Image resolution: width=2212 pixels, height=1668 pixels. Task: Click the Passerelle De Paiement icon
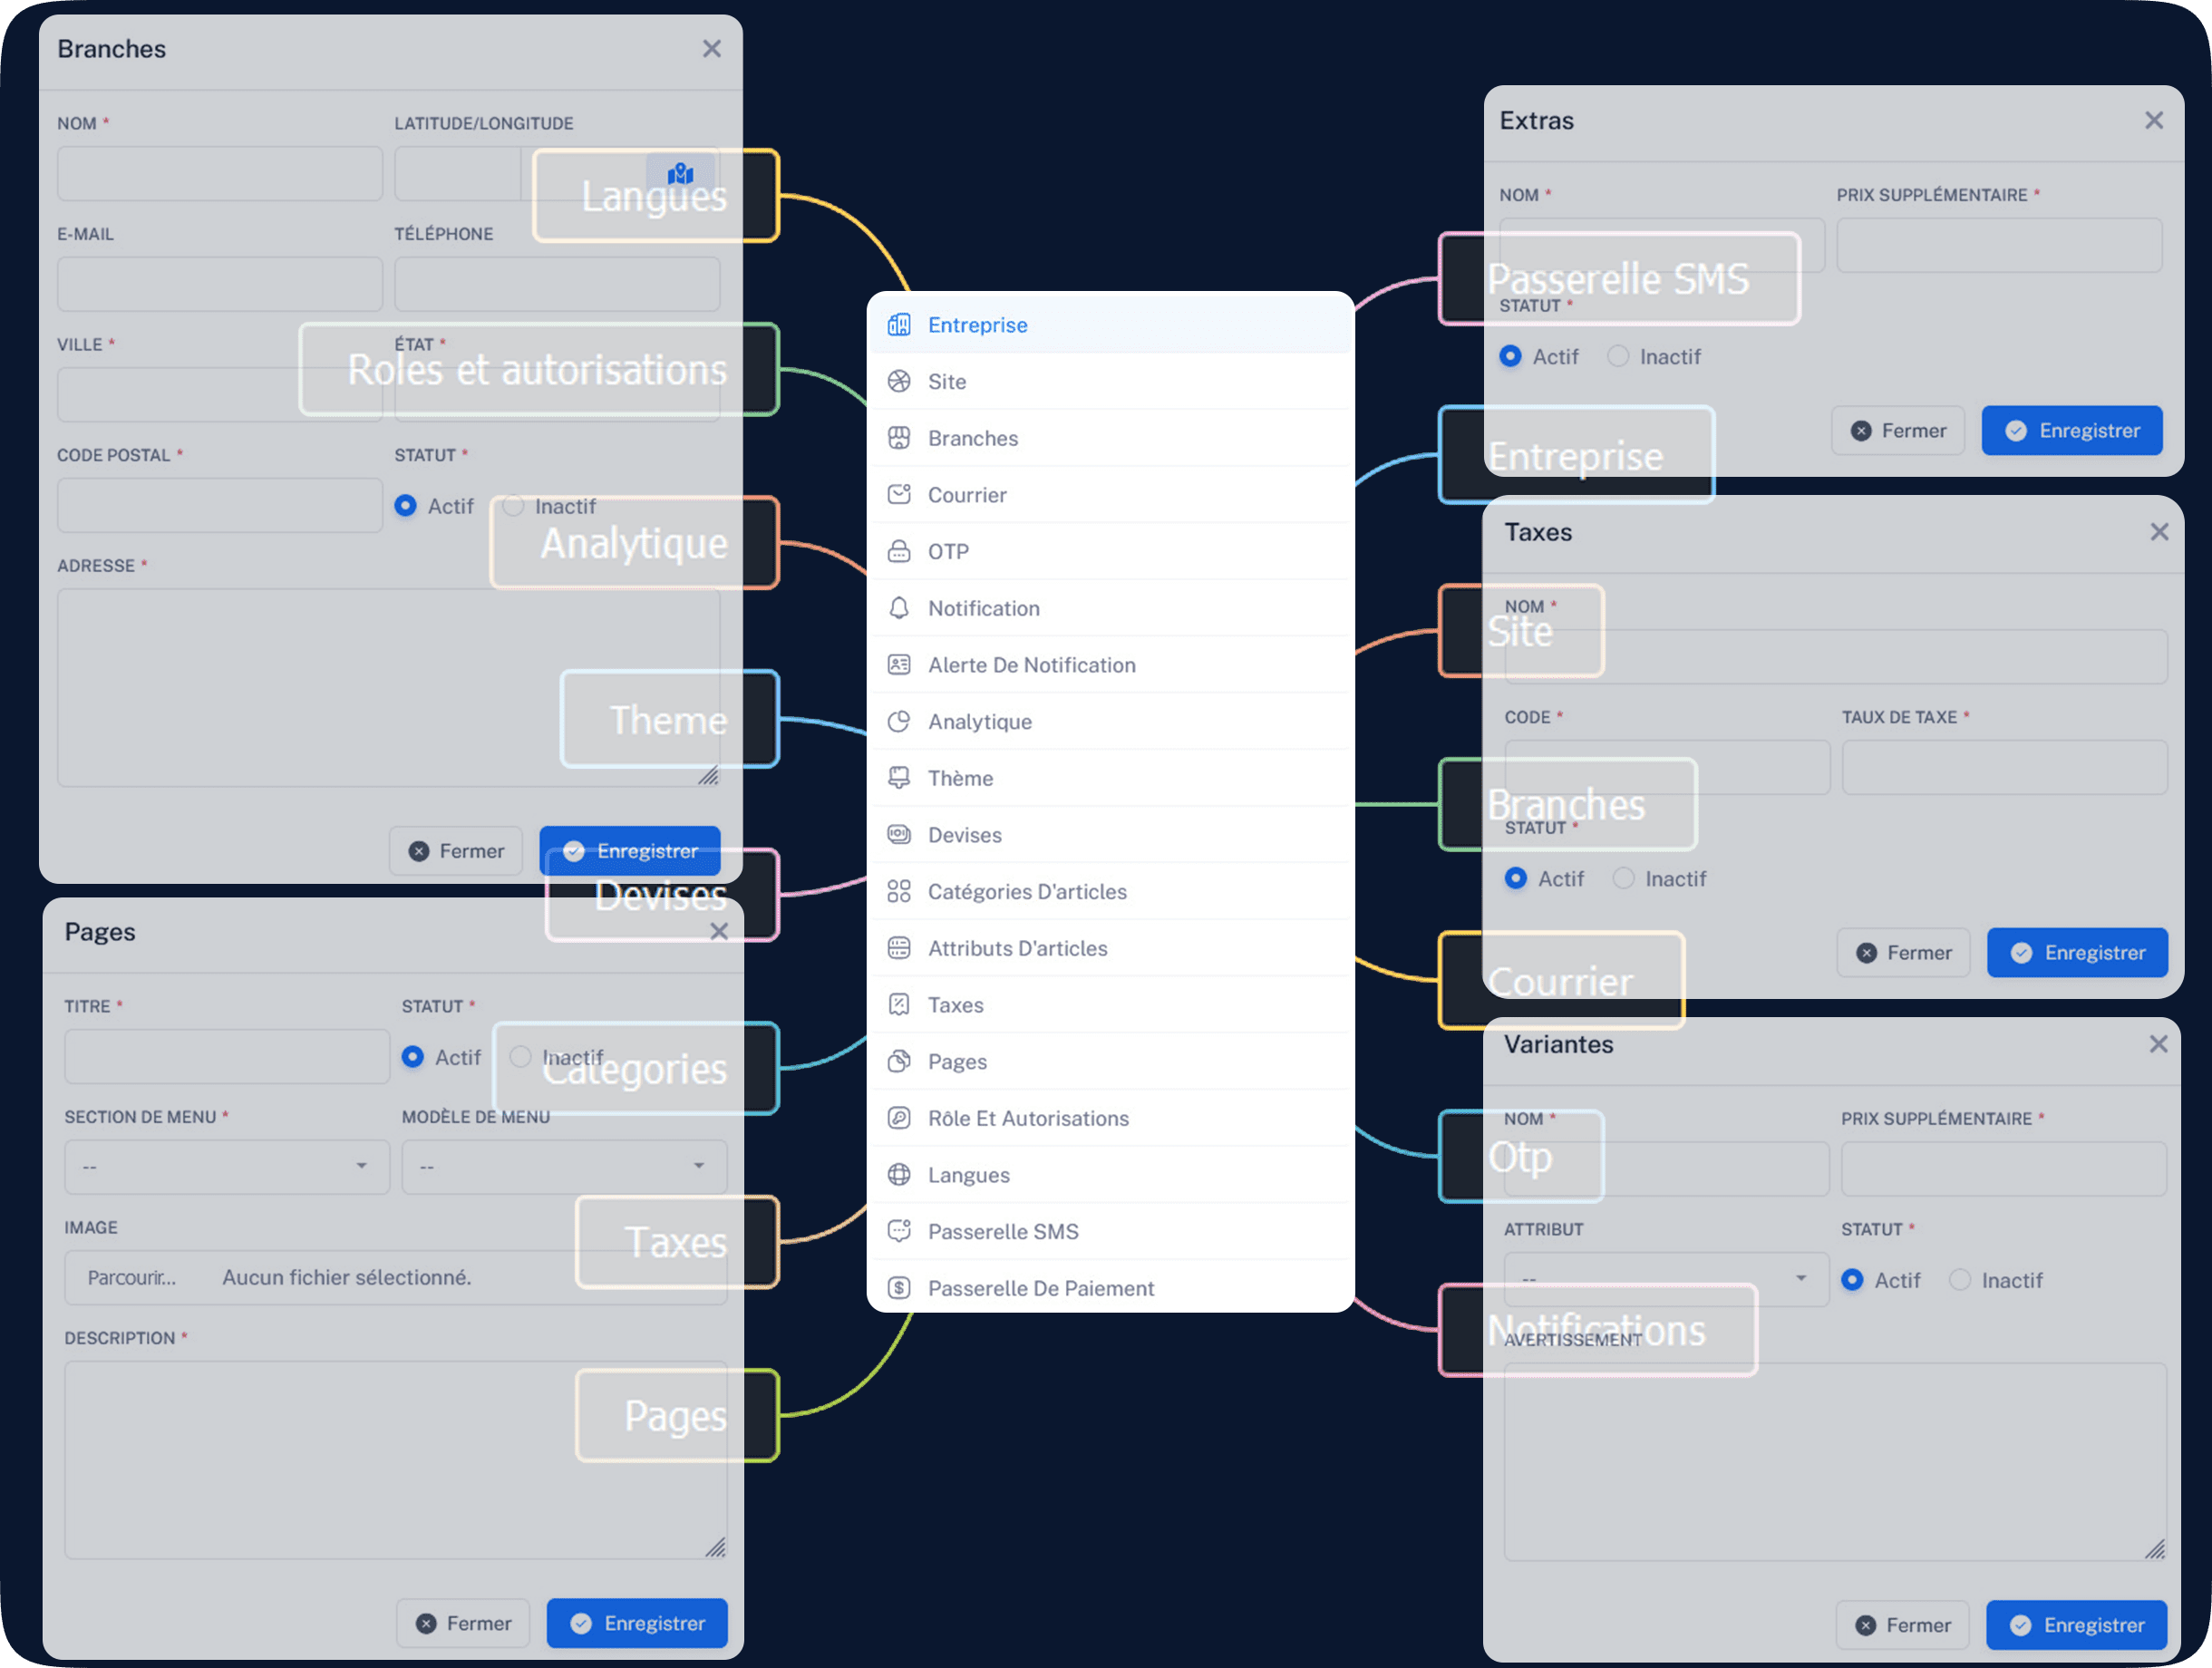(898, 1286)
